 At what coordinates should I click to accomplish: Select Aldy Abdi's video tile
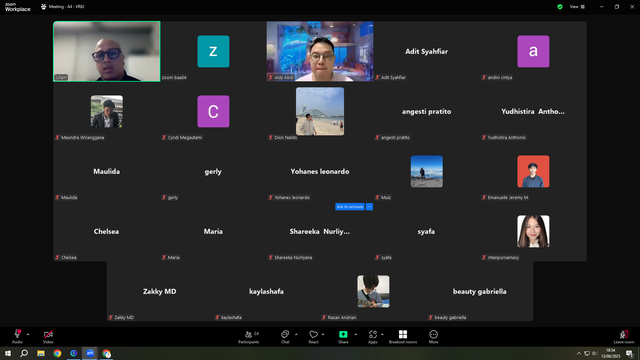coord(320,51)
